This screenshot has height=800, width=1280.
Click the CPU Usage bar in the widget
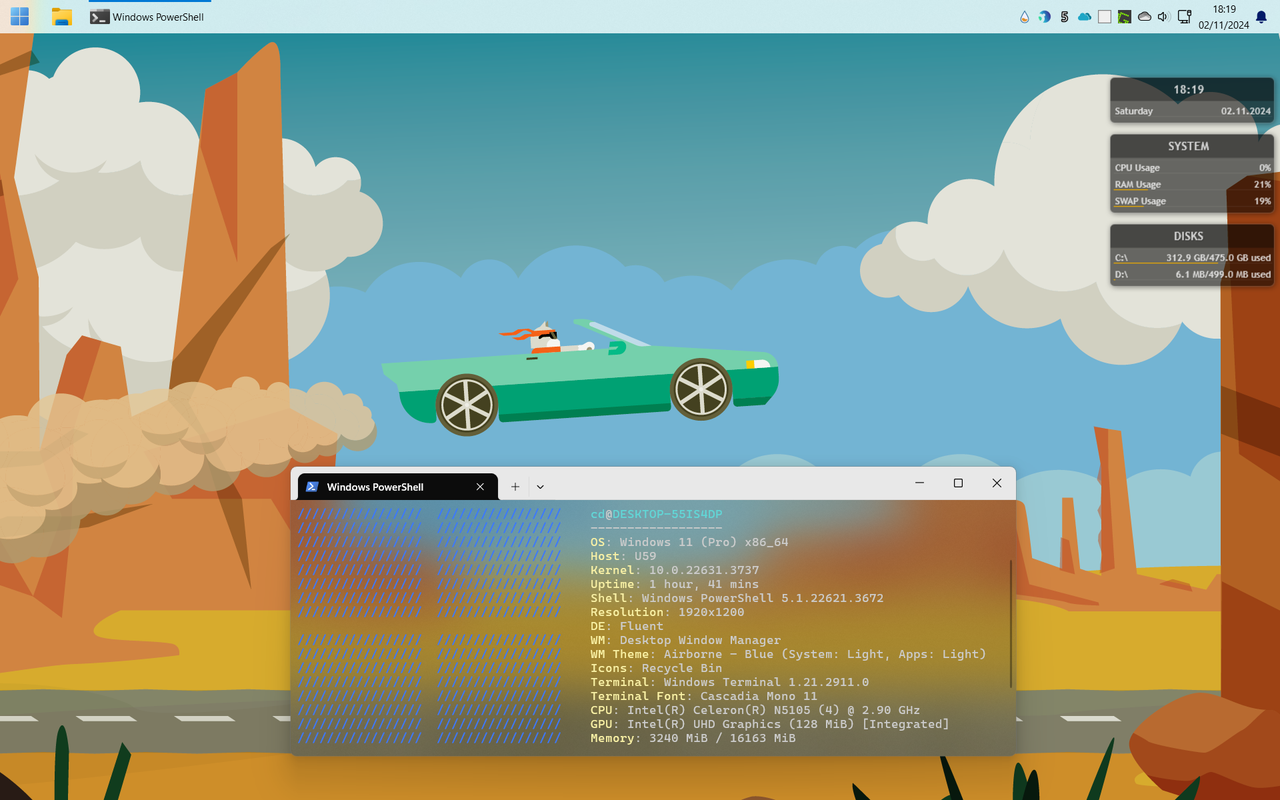tap(1192, 168)
